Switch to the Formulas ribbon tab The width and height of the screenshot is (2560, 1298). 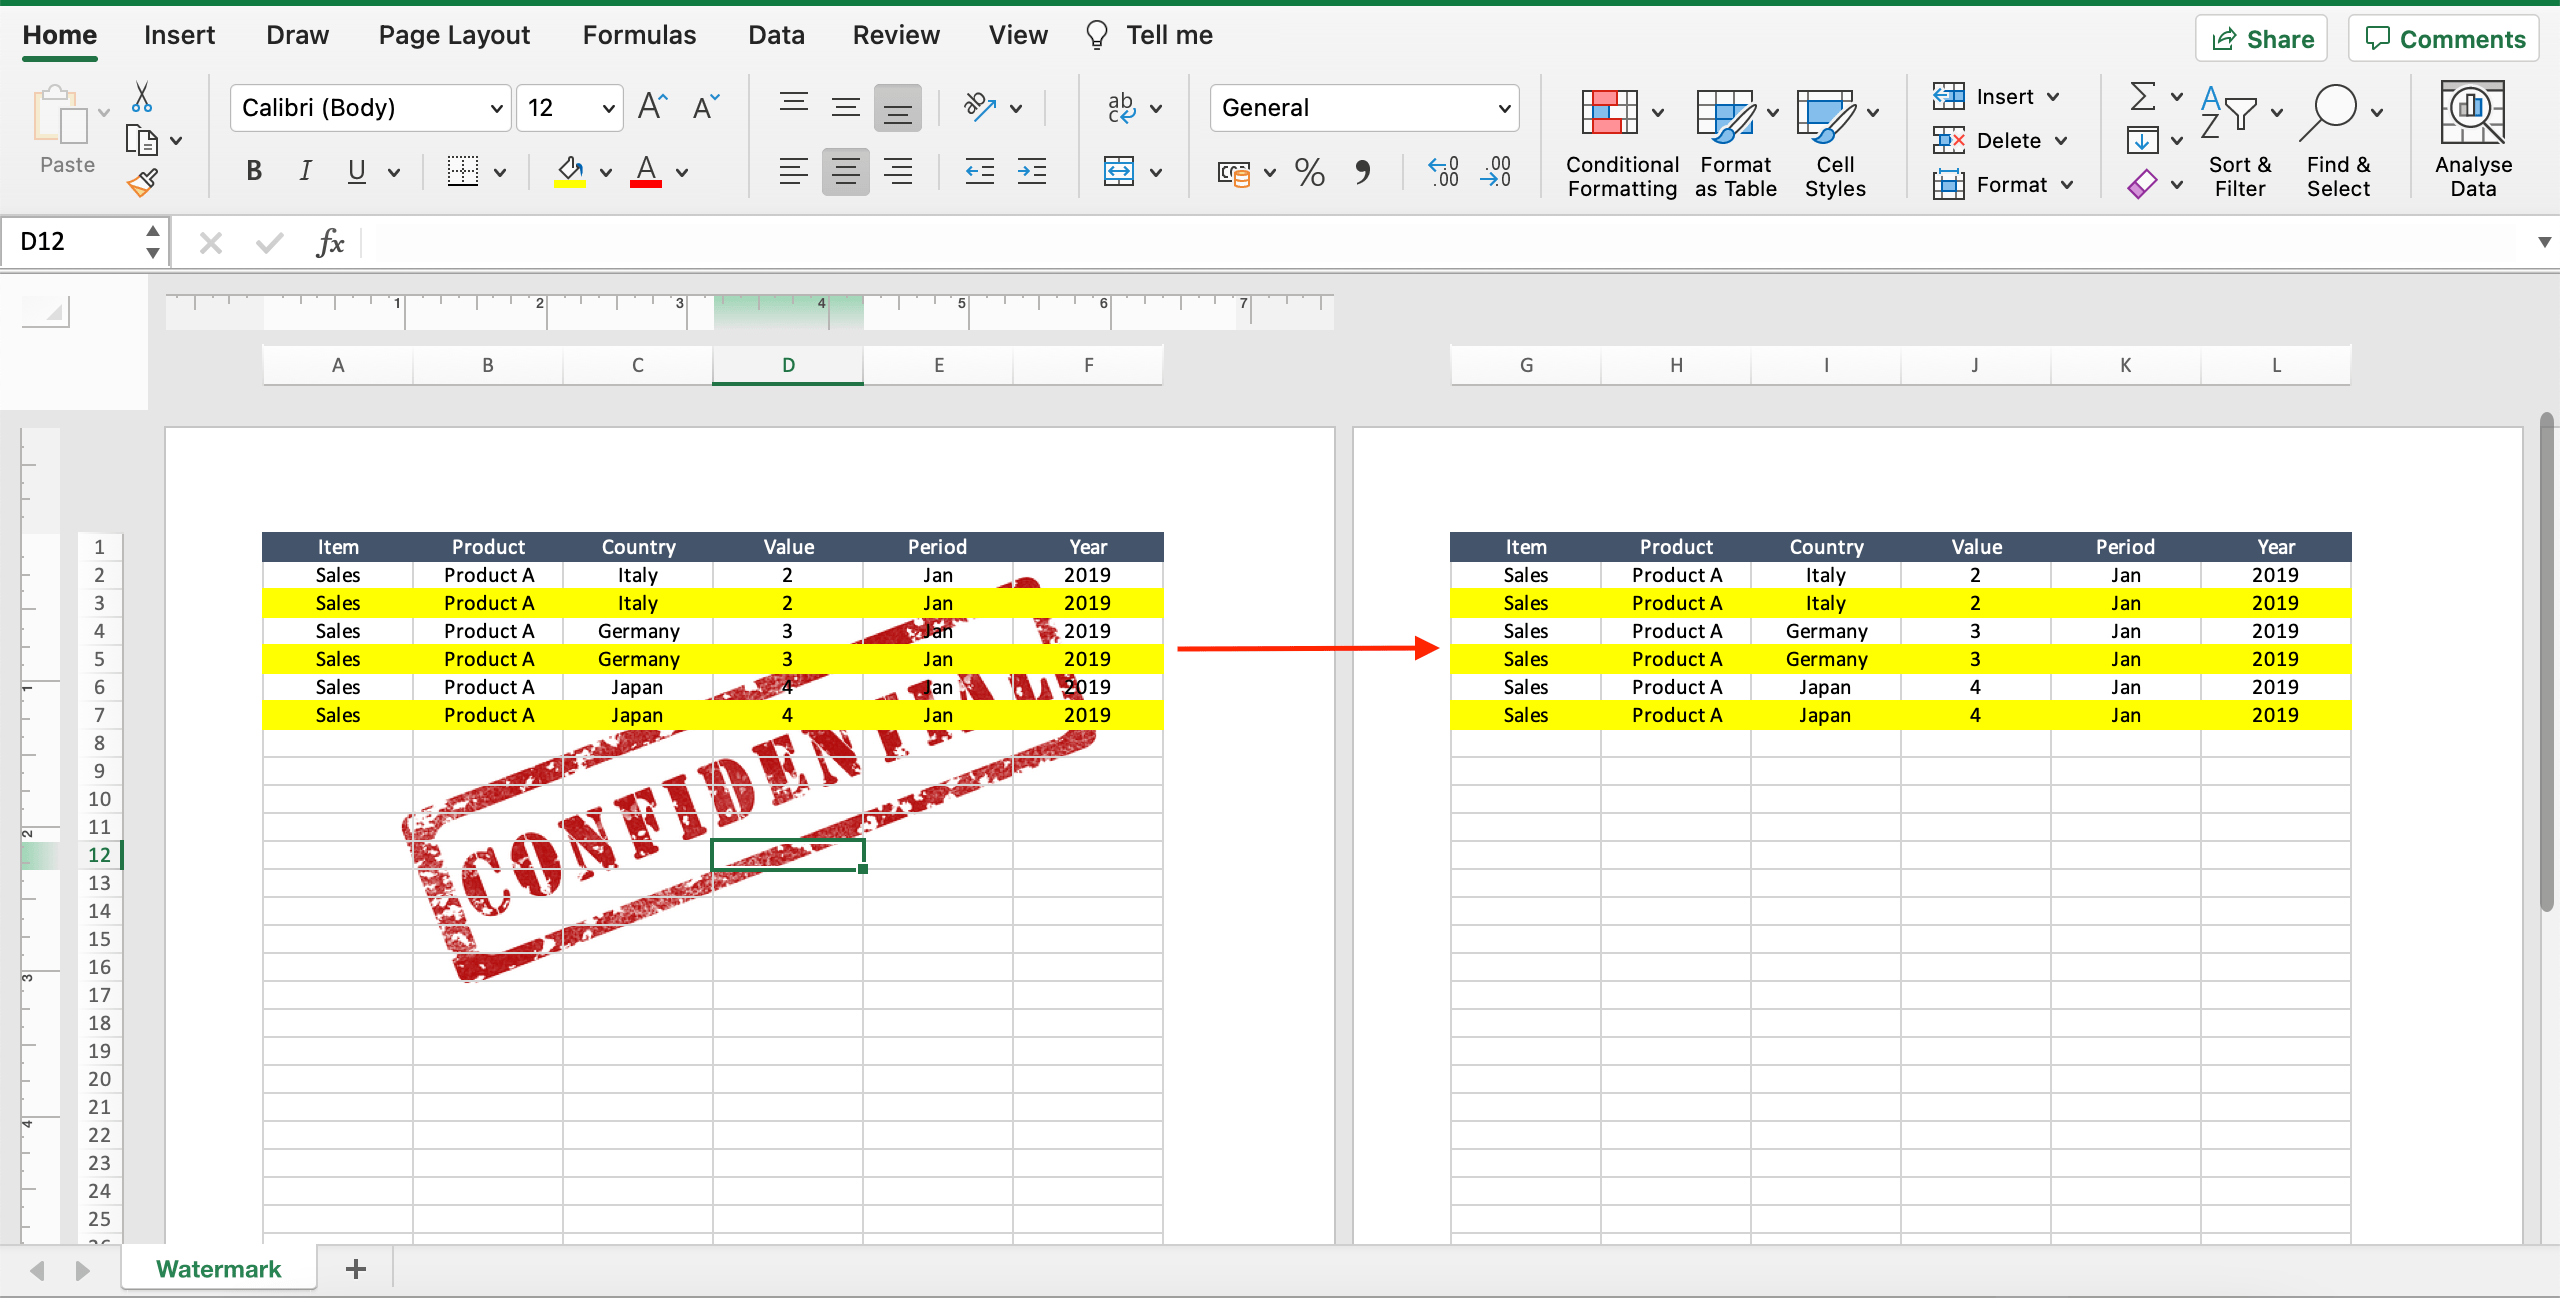click(x=638, y=34)
